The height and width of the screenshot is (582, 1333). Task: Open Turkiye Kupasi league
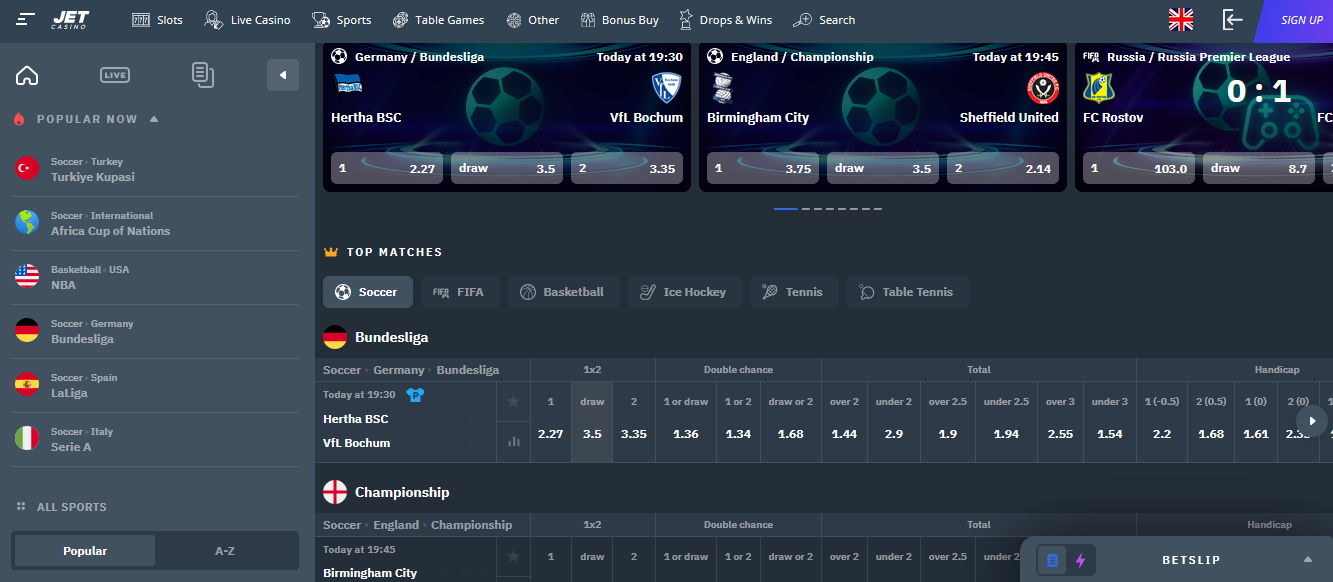pyautogui.click(x=155, y=169)
